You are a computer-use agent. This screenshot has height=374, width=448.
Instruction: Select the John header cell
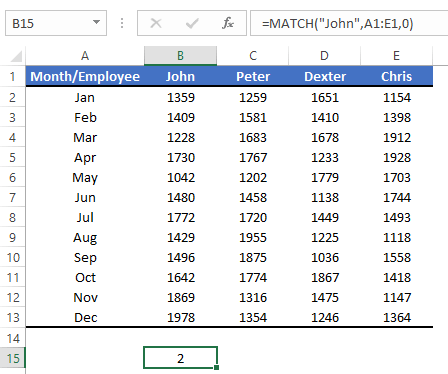180,76
